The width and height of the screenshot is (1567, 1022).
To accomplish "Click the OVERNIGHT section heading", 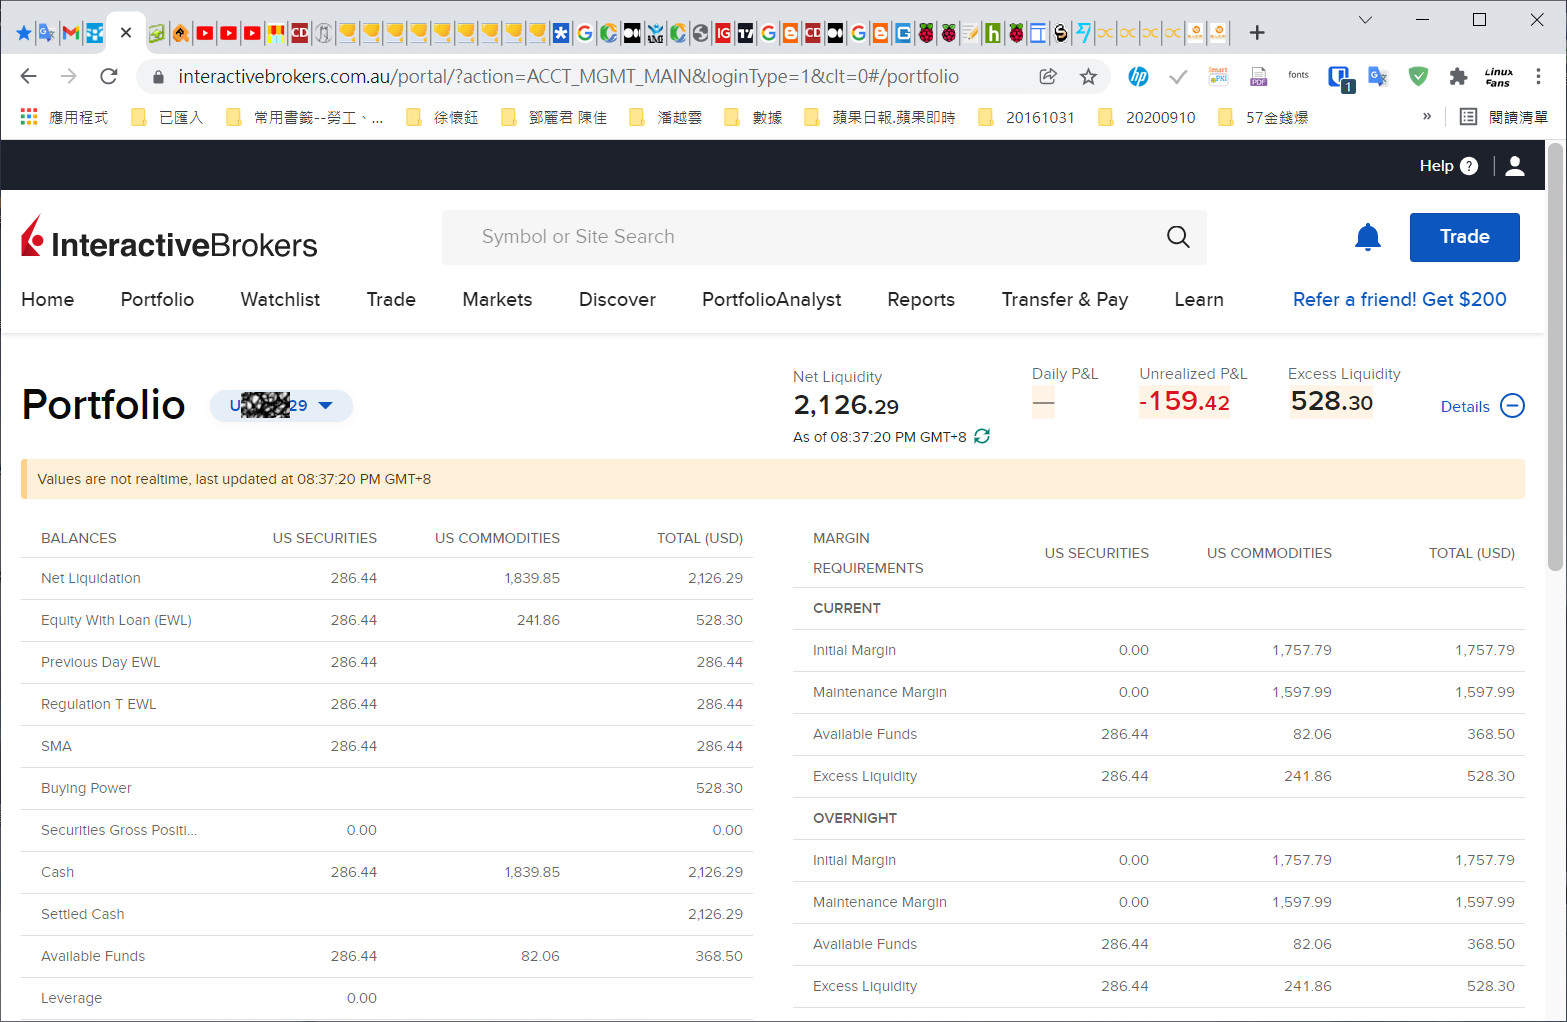I will coord(855,818).
